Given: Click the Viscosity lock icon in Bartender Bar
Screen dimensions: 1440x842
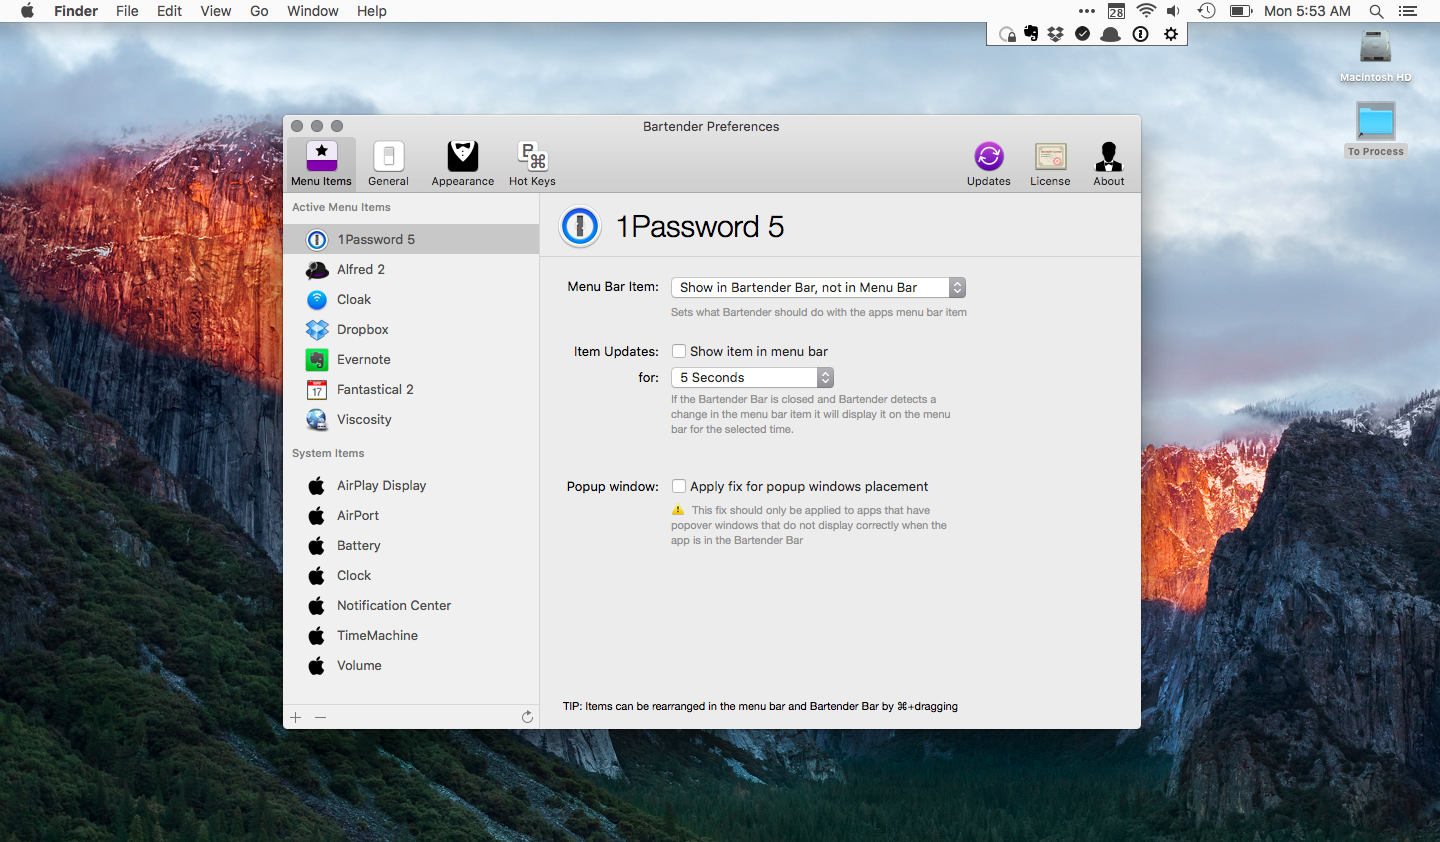Looking at the screenshot, I should click(1007, 34).
